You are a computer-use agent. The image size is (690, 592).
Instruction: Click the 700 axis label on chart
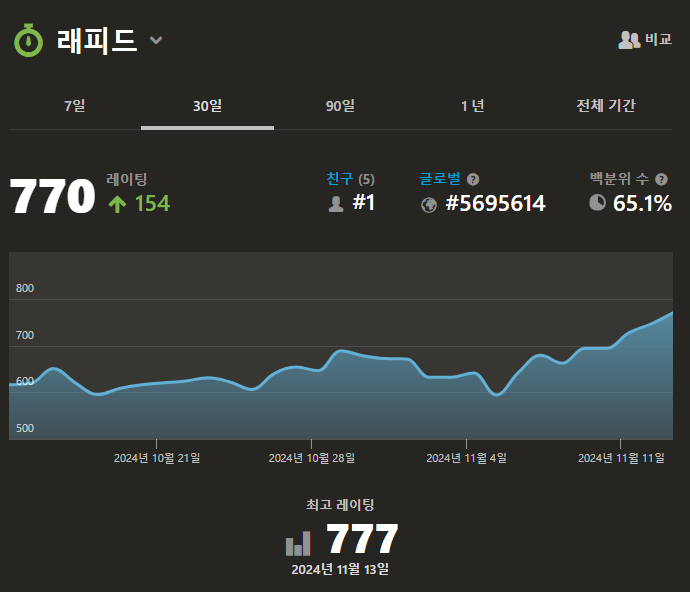[x=25, y=335]
